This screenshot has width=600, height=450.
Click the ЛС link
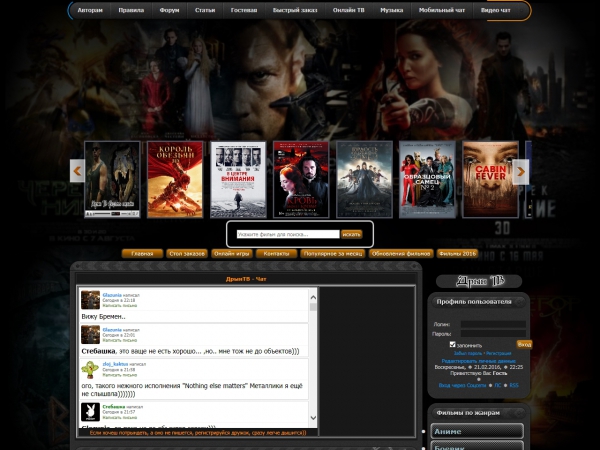497,385
